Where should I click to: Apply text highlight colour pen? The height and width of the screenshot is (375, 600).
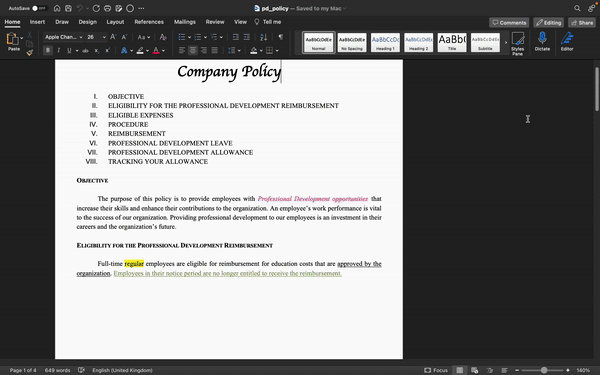coord(140,50)
